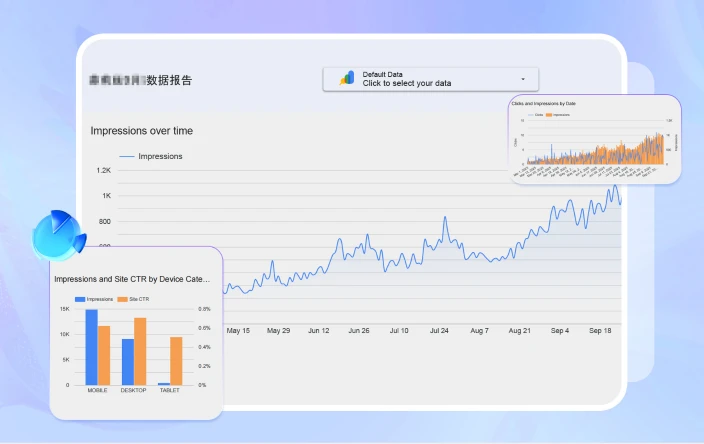Click the orange DESKTOP Site CTR bar
The height and width of the screenshot is (444, 704).
(x=140, y=351)
